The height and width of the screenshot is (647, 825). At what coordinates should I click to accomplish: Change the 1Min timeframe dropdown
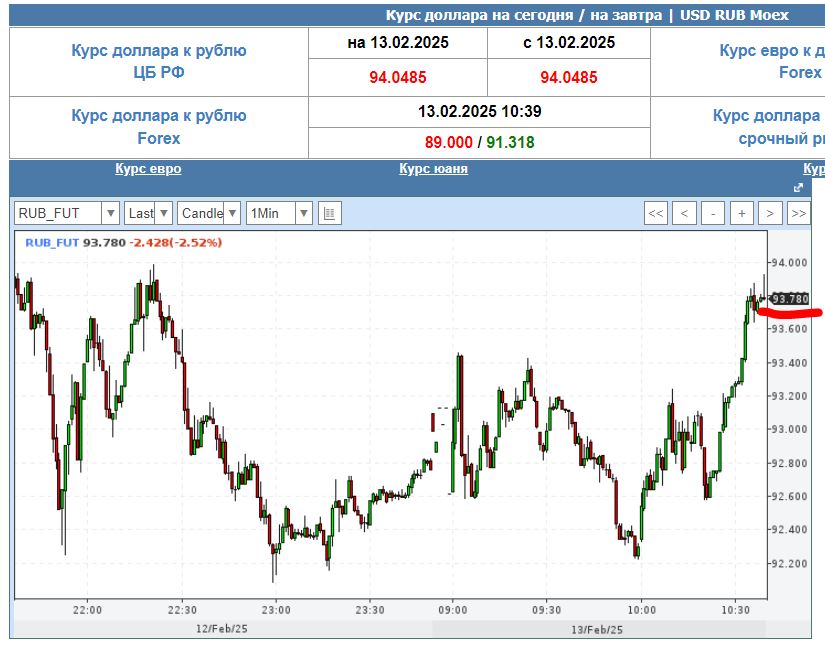(279, 213)
